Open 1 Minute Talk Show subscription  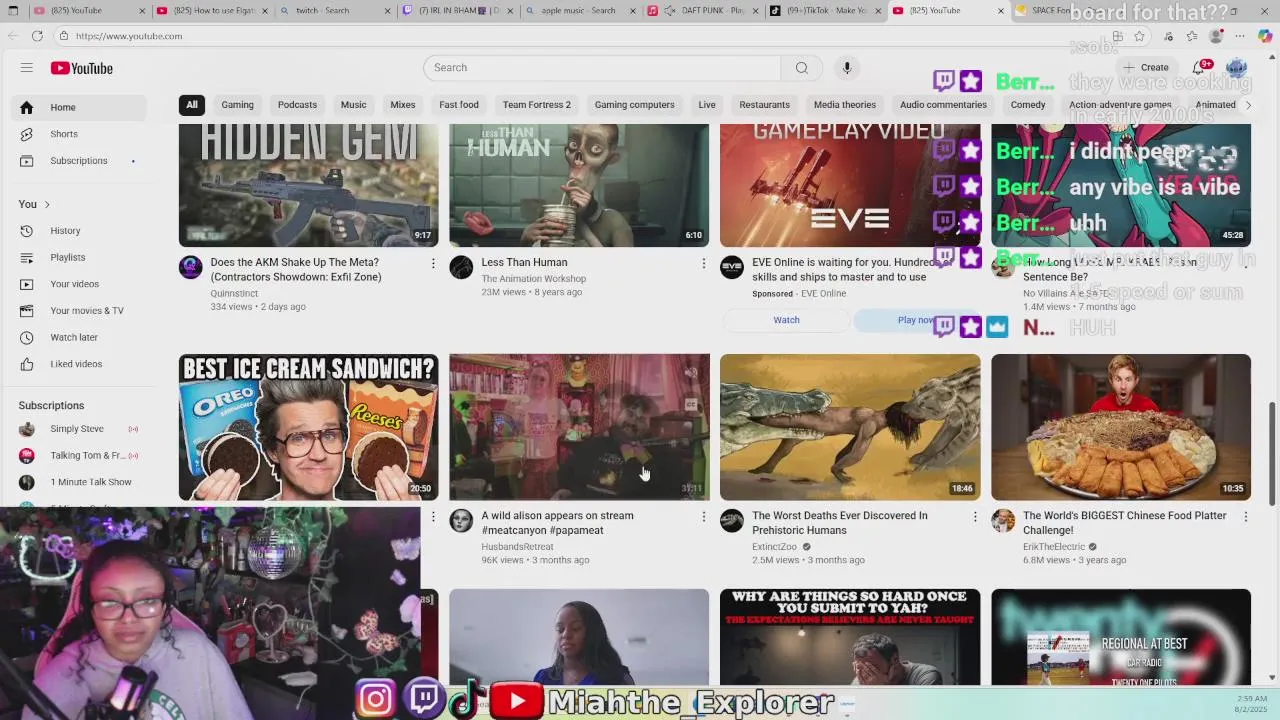tap(78, 482)
